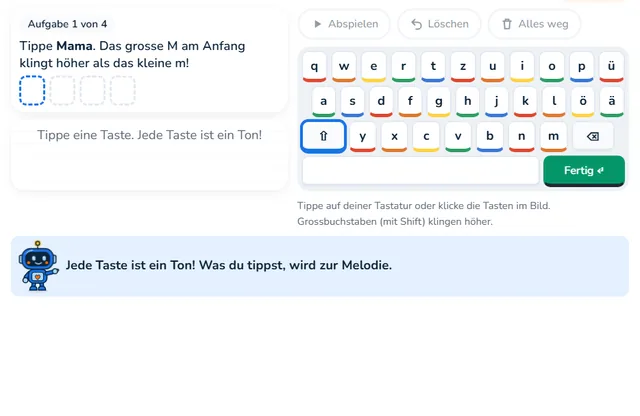Tap the j key

point(496,101)
